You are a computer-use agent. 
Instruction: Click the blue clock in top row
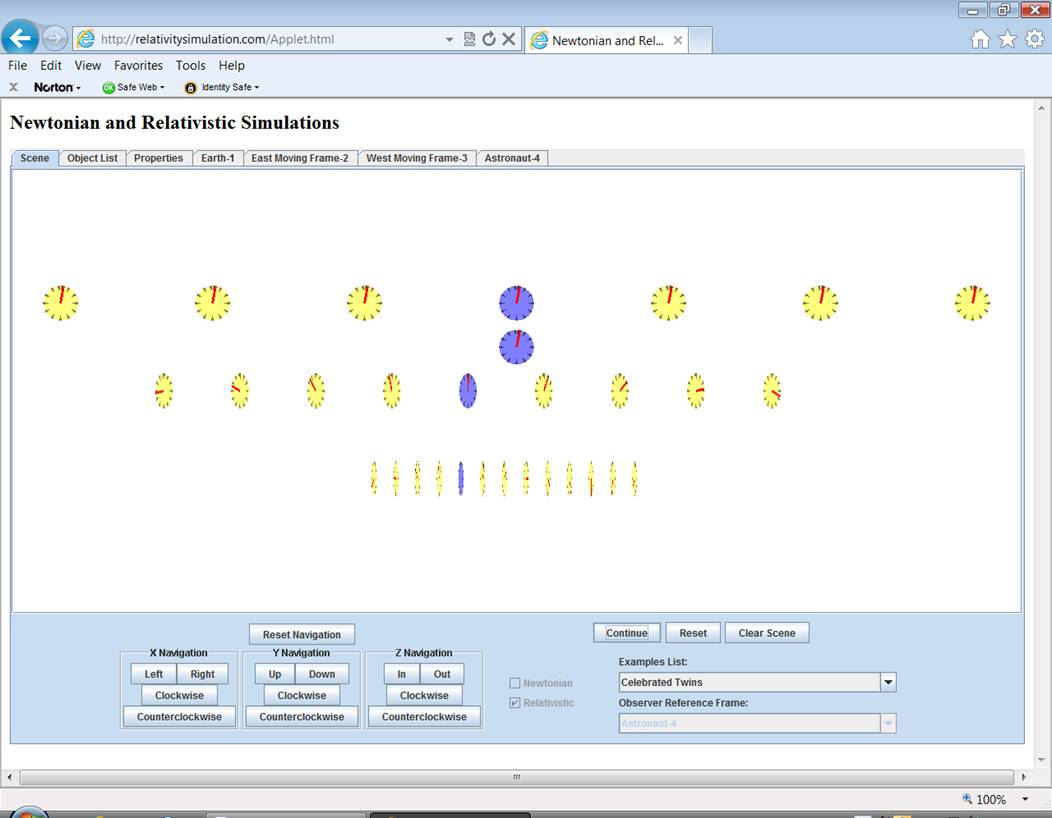[x=516, y=302]
